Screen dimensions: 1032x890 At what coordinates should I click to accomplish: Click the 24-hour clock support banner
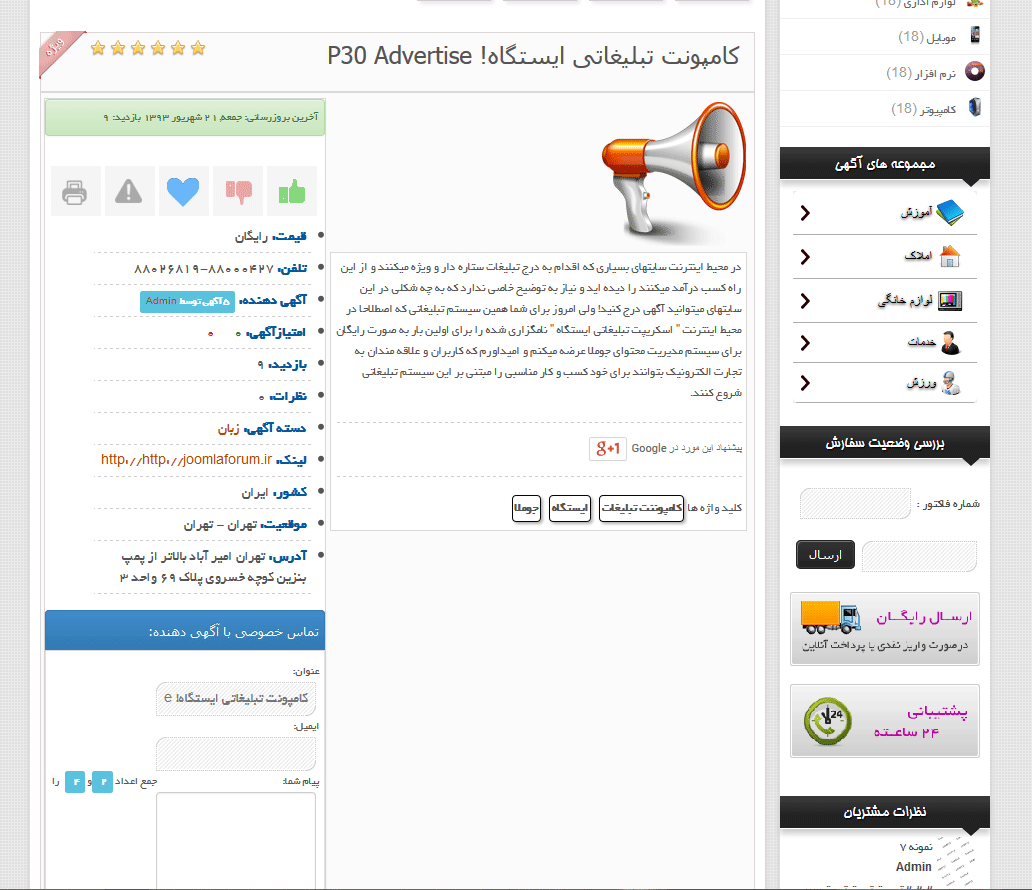pos(885,721)
